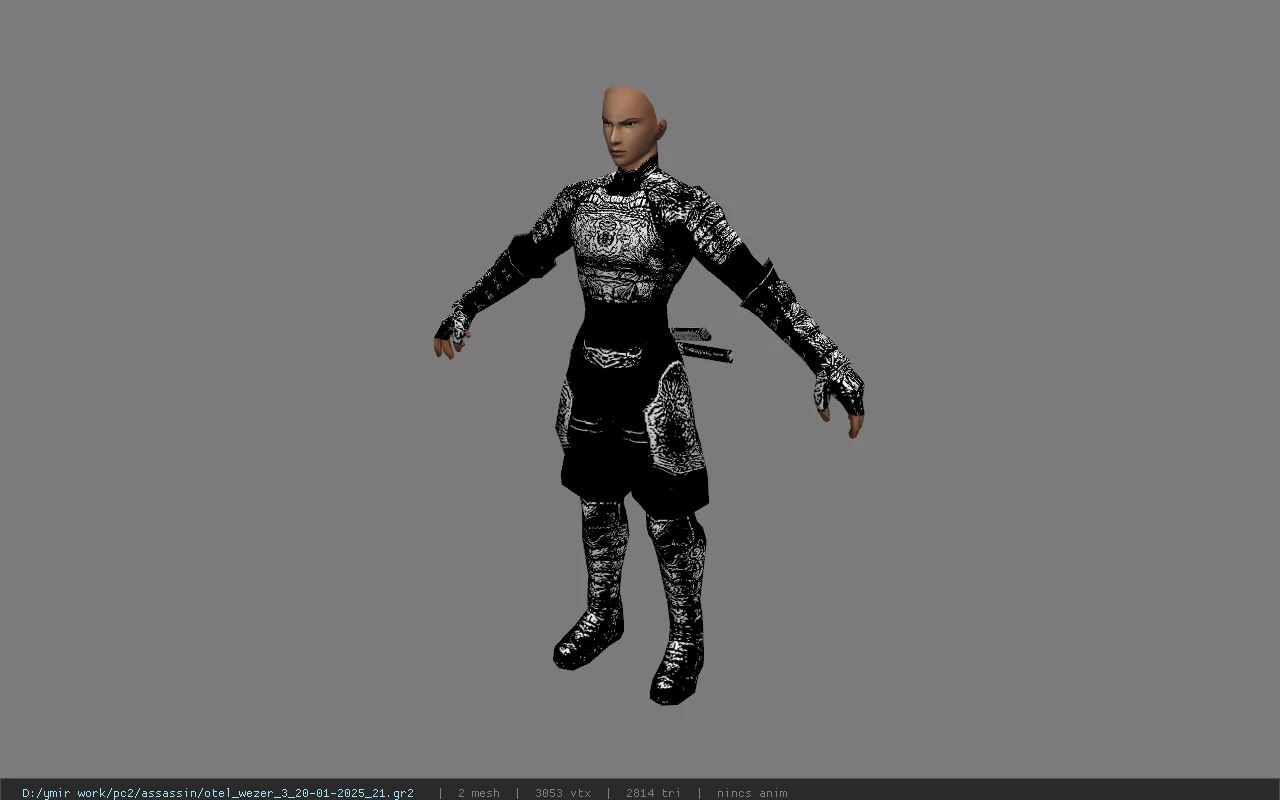
Task: Click the file path otel_wezer_3_20-01-2025_21.gr2
Action: (217, 793)
